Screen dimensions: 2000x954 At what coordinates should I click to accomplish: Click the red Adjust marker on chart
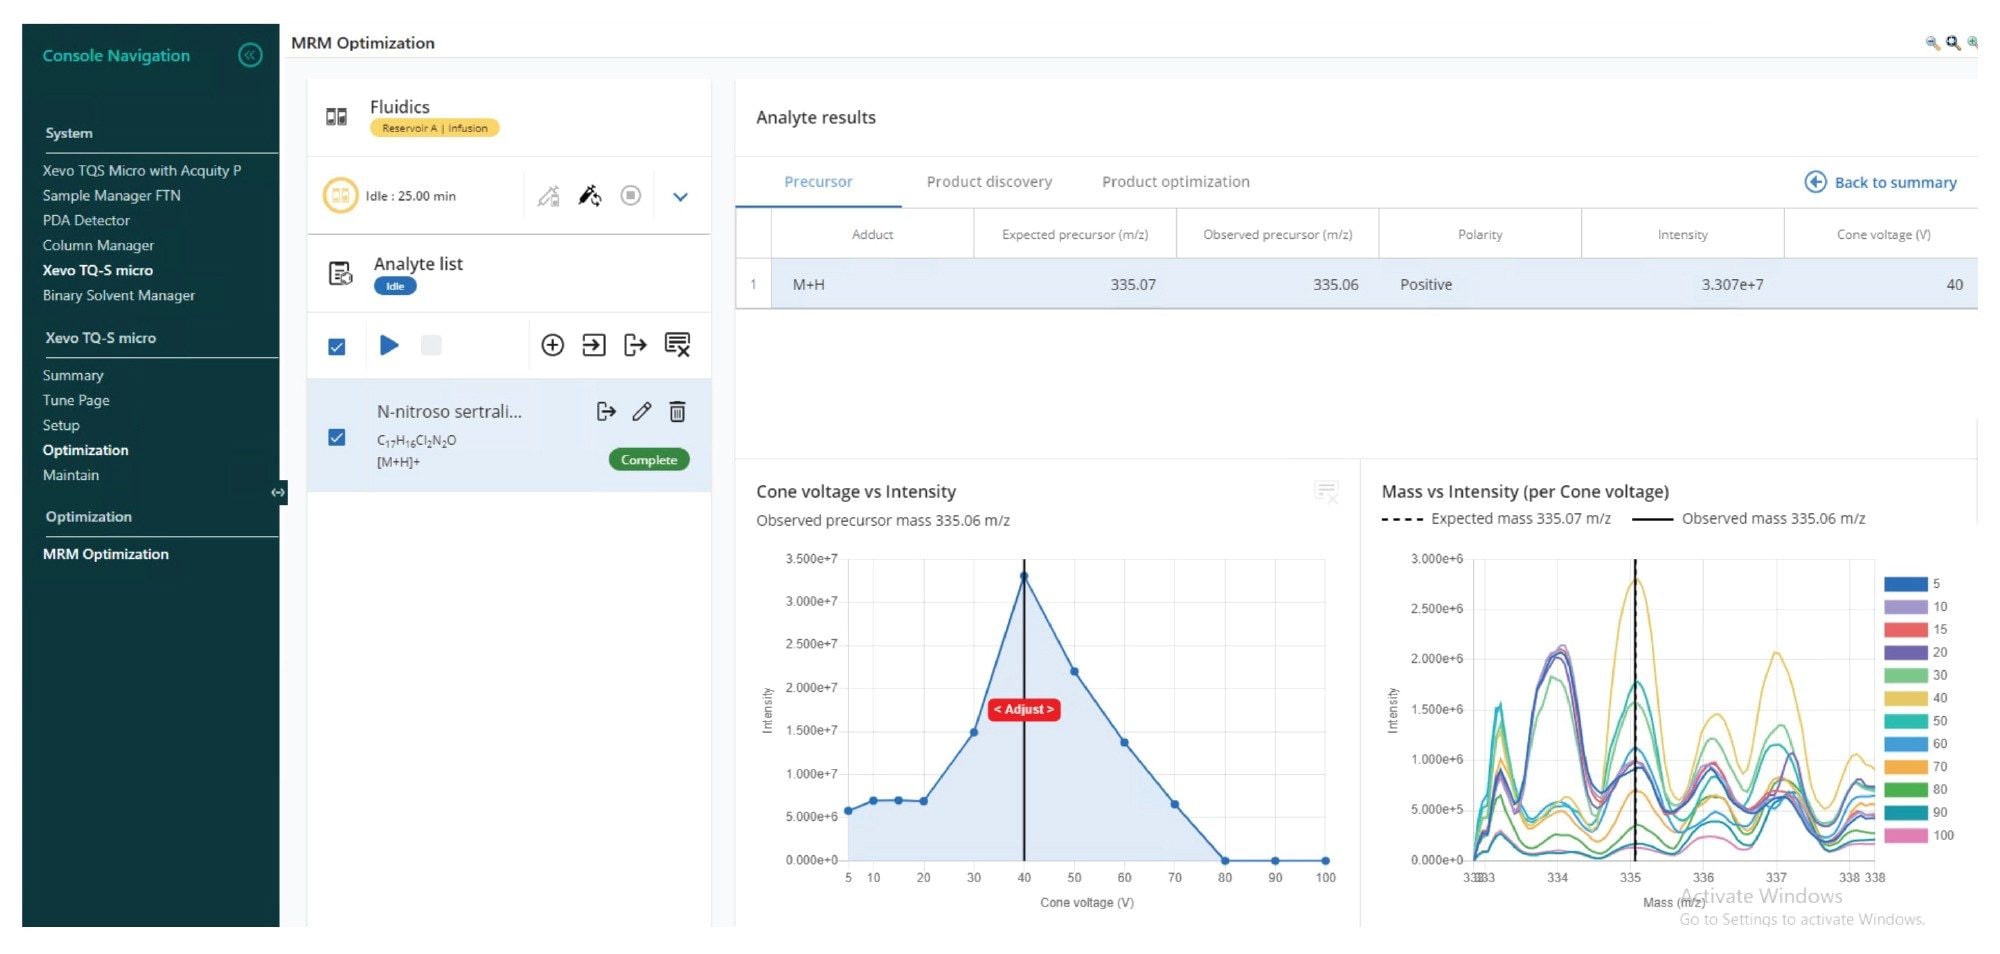click(x=1024, y=709)
